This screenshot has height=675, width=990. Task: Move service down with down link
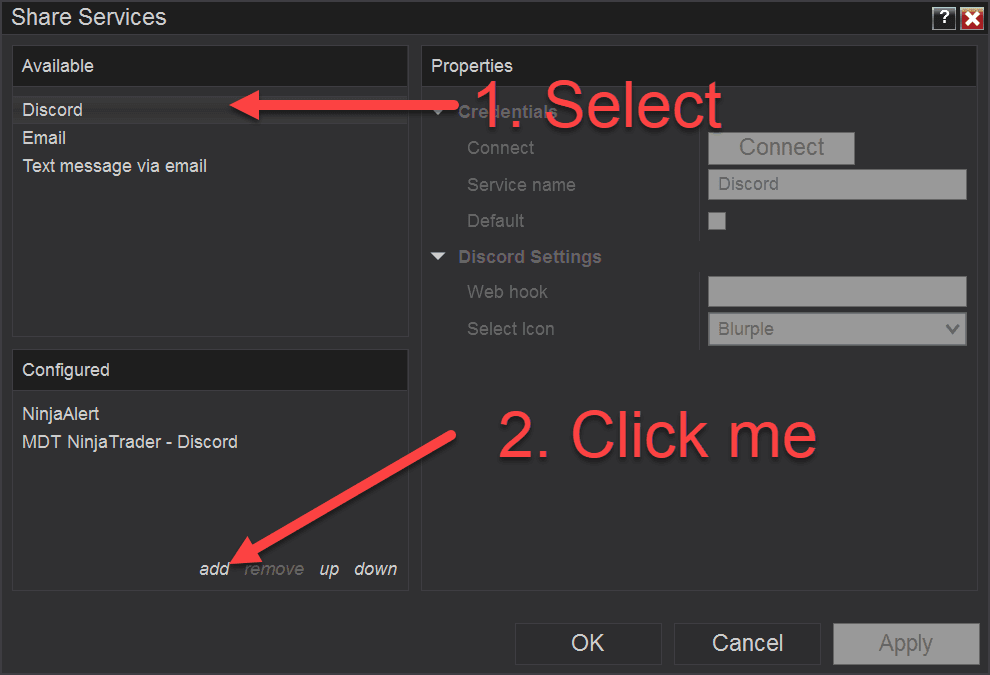pos(376,569)
